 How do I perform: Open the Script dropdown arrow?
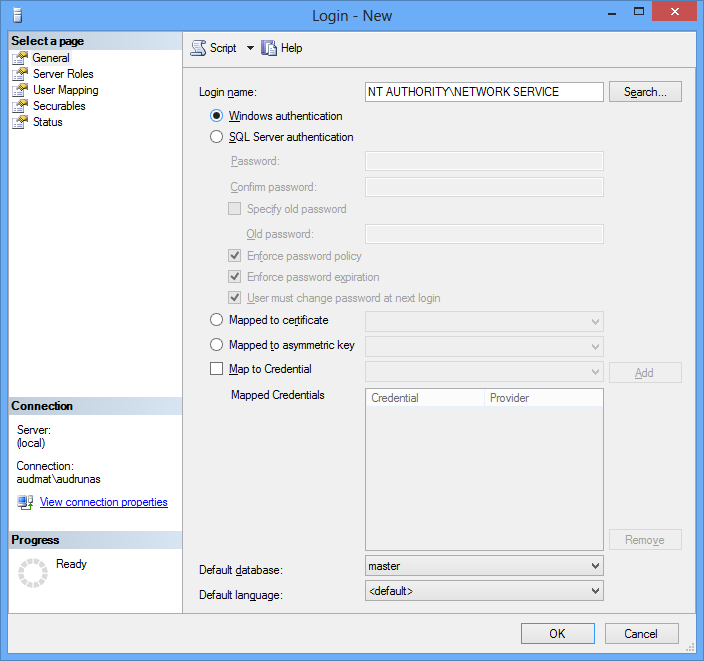[x=250, y=48]
